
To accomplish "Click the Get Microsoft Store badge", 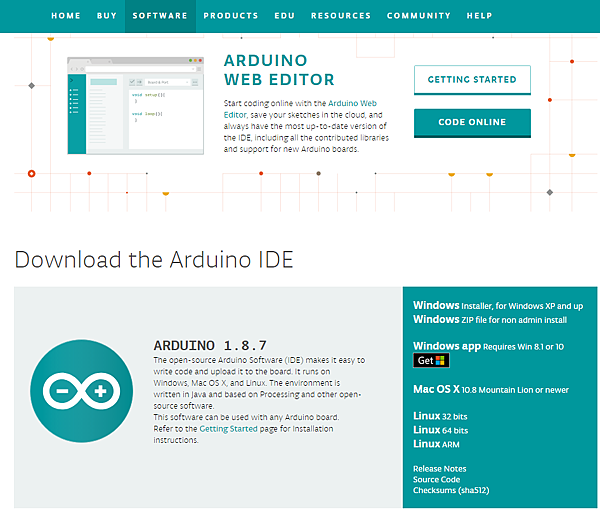I will coord(431,361).
